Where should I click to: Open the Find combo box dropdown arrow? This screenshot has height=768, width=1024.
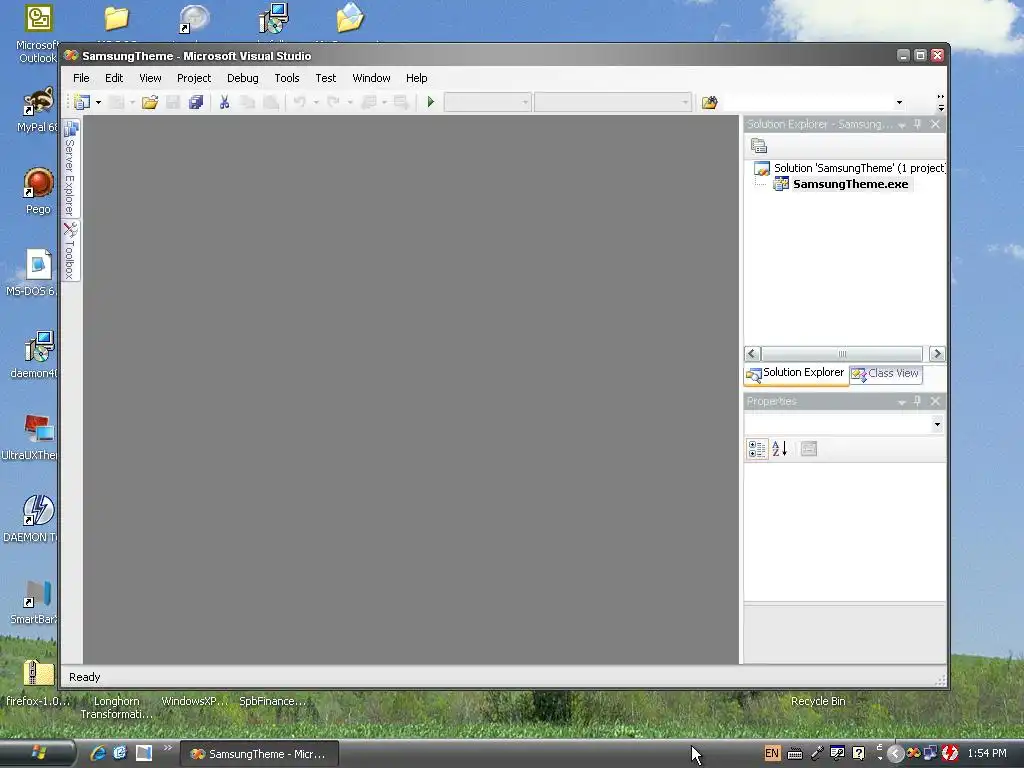click(x=899, y=103)
